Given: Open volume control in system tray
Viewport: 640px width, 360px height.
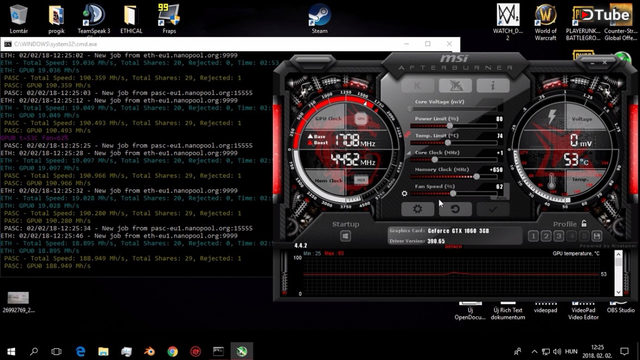Looking at the screenshot, I should [x=557, y=351].
